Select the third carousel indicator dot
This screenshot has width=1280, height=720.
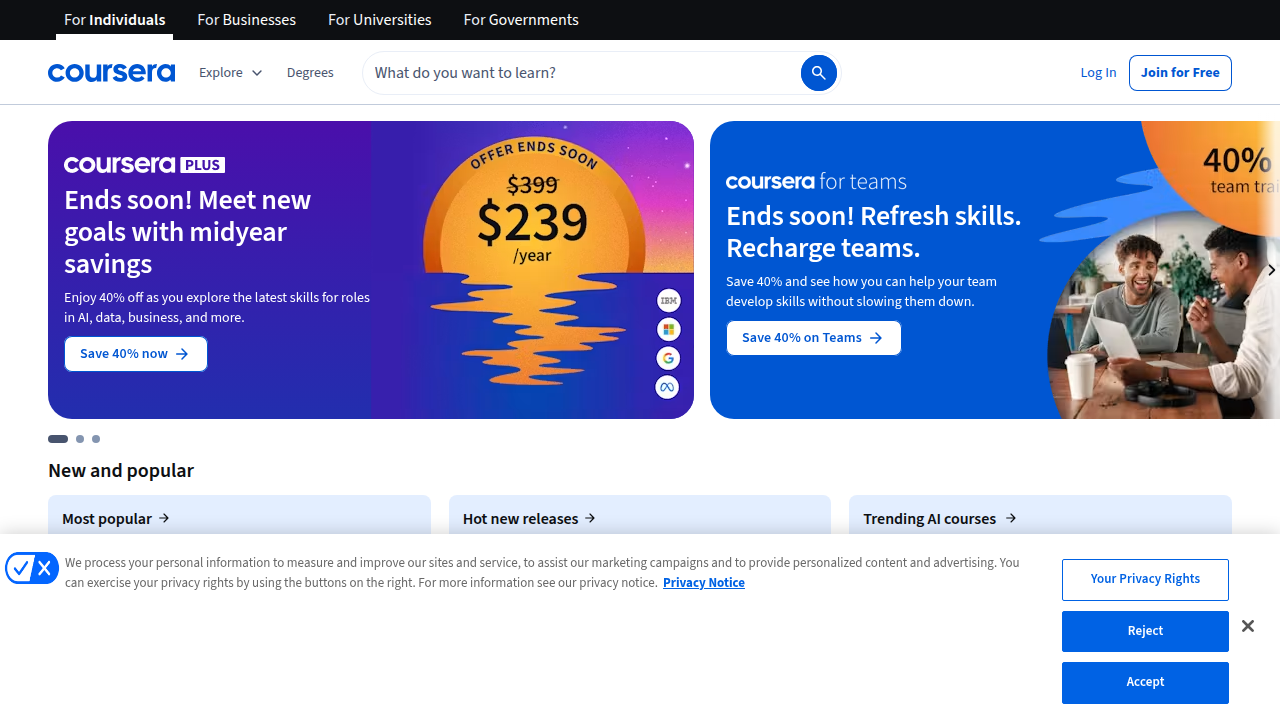click(x=96, y=439)
